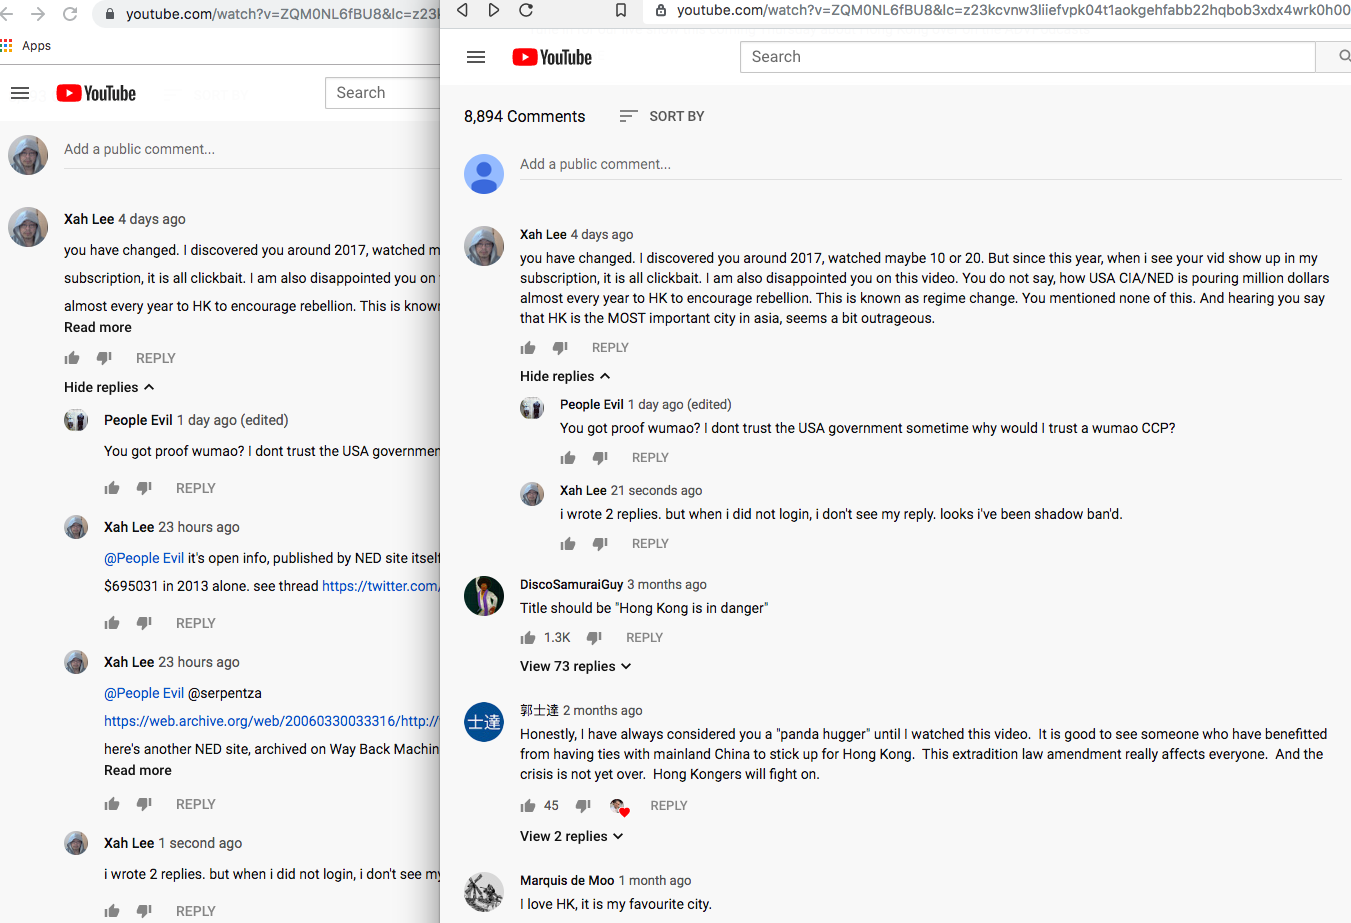
Task: Click the YouTube logo in the left window
Action: click(x=96, y=93)
